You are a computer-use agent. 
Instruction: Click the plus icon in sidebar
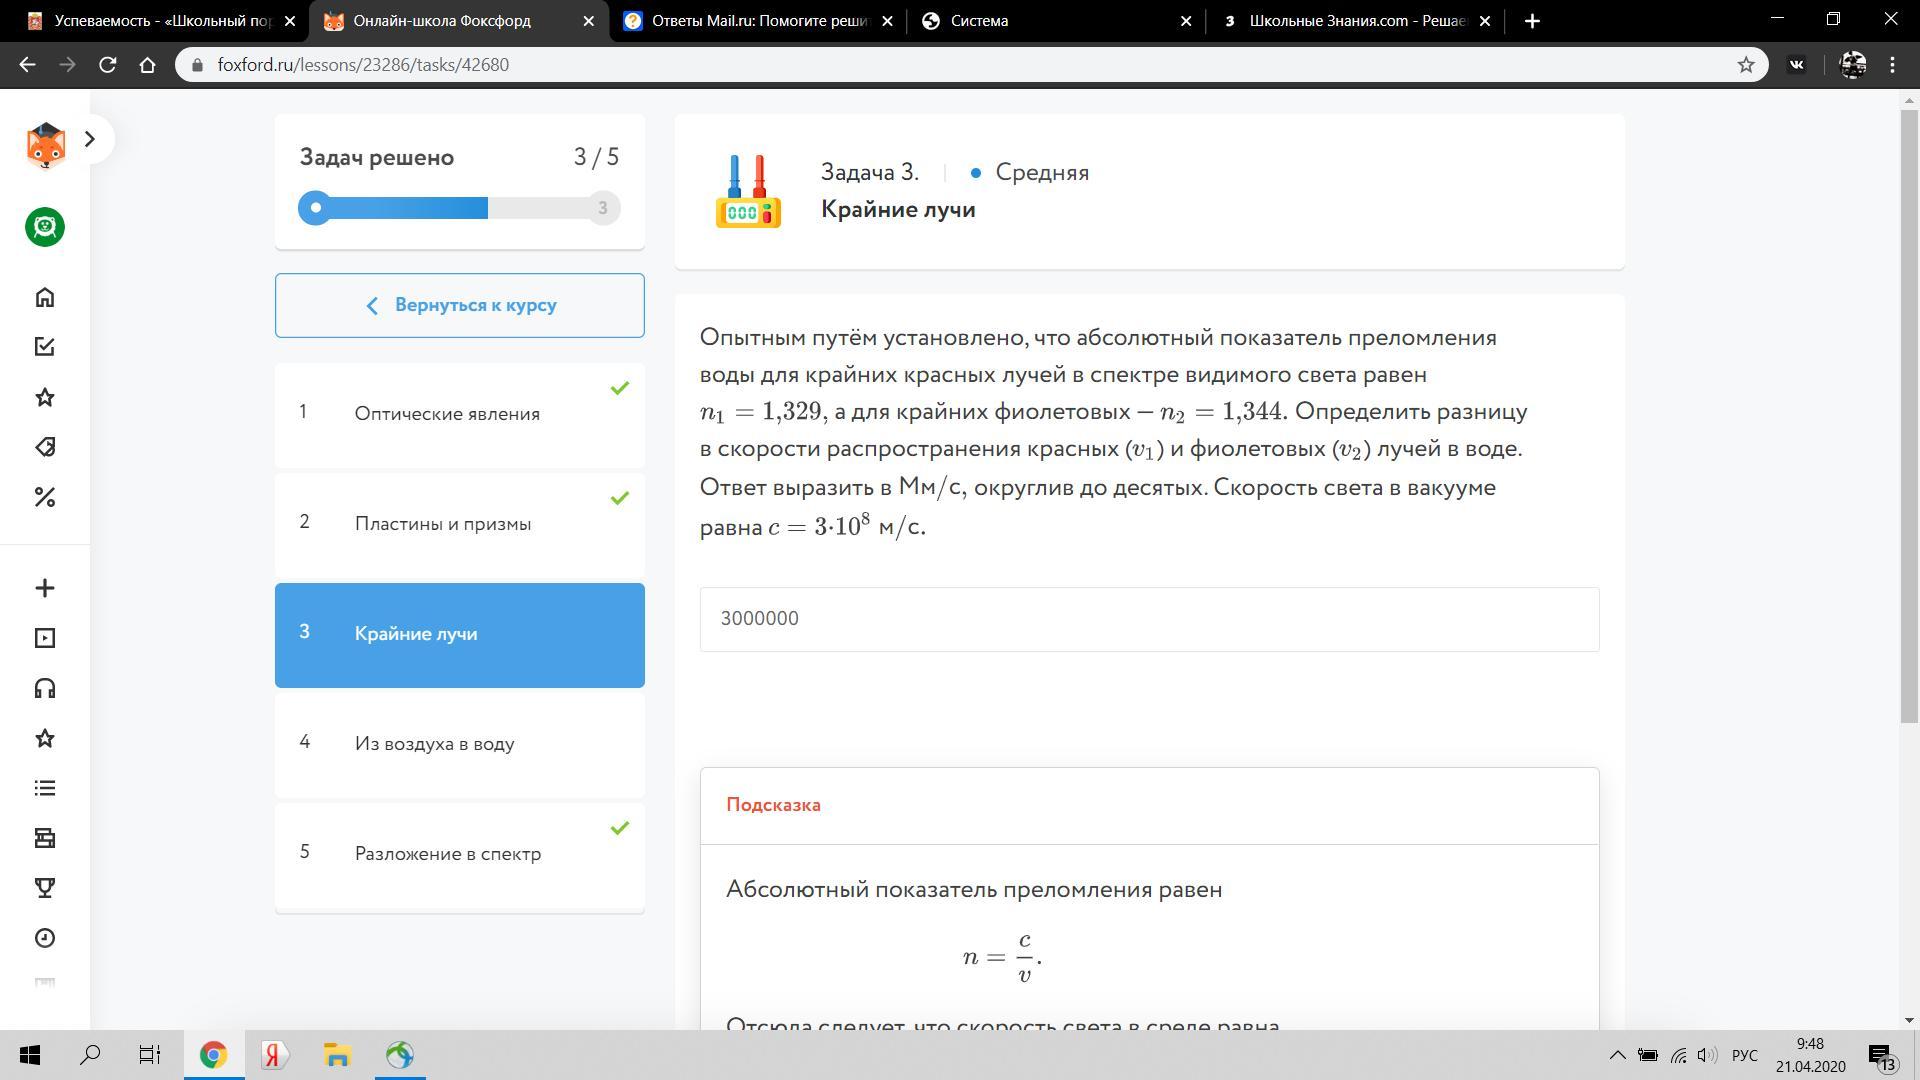(44, 588)
